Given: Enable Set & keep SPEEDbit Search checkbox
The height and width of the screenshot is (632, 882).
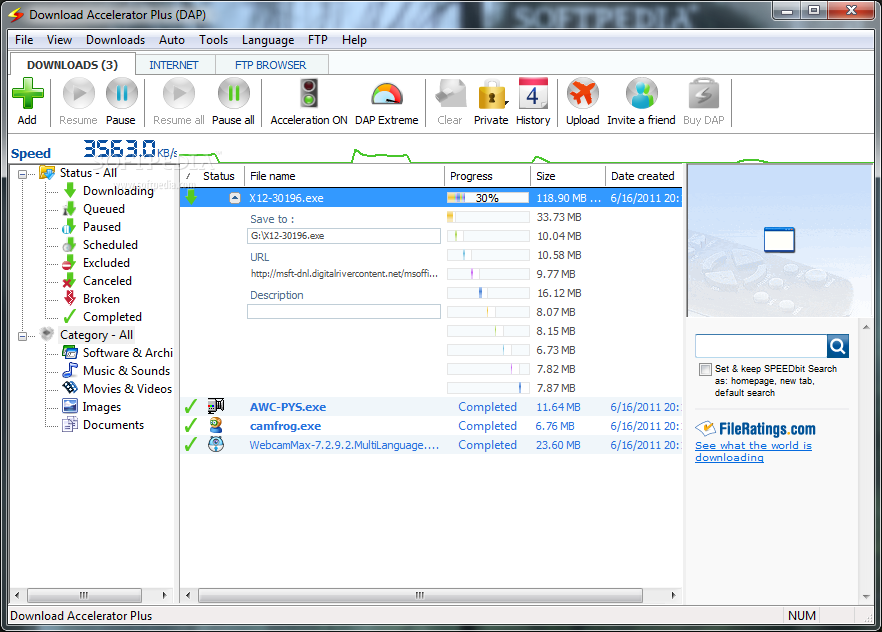Looking at the screenshot, I should [706, 369].
